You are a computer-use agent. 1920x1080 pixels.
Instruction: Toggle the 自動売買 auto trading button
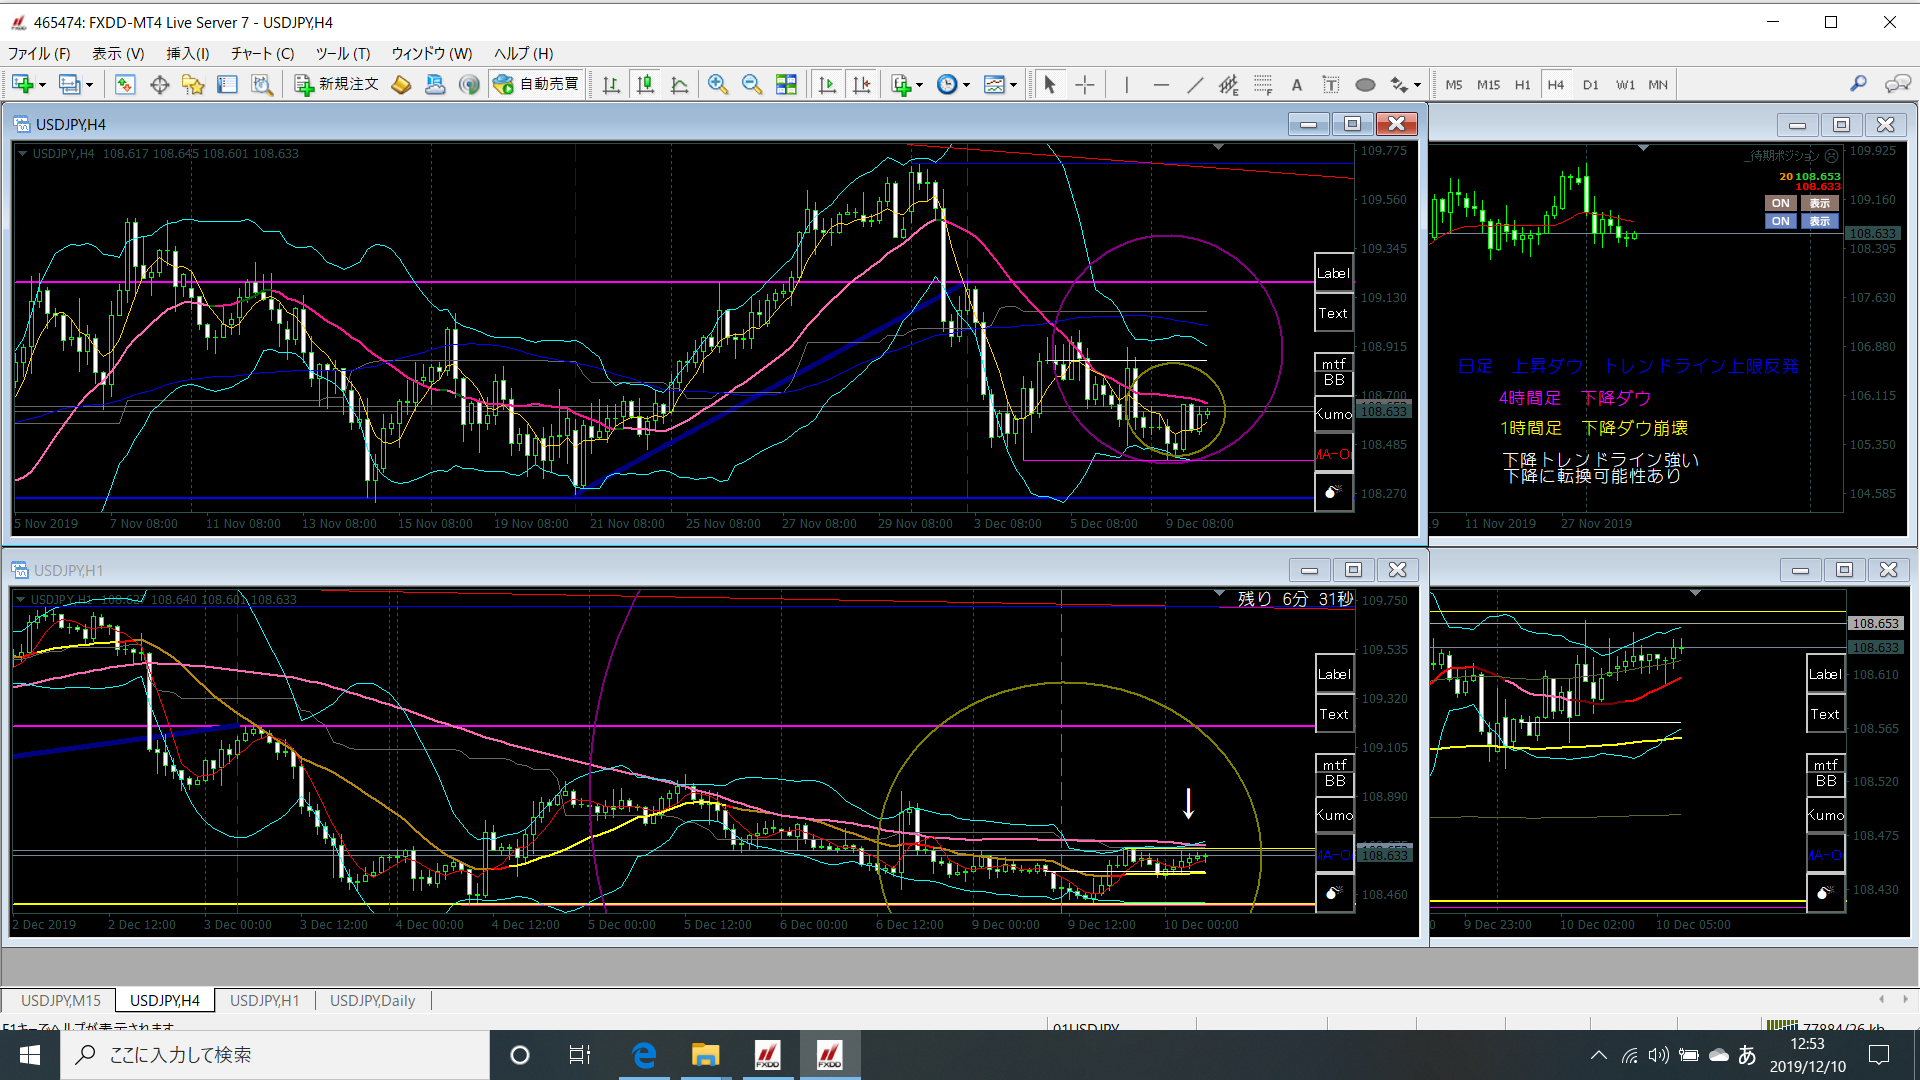(537, 85)
